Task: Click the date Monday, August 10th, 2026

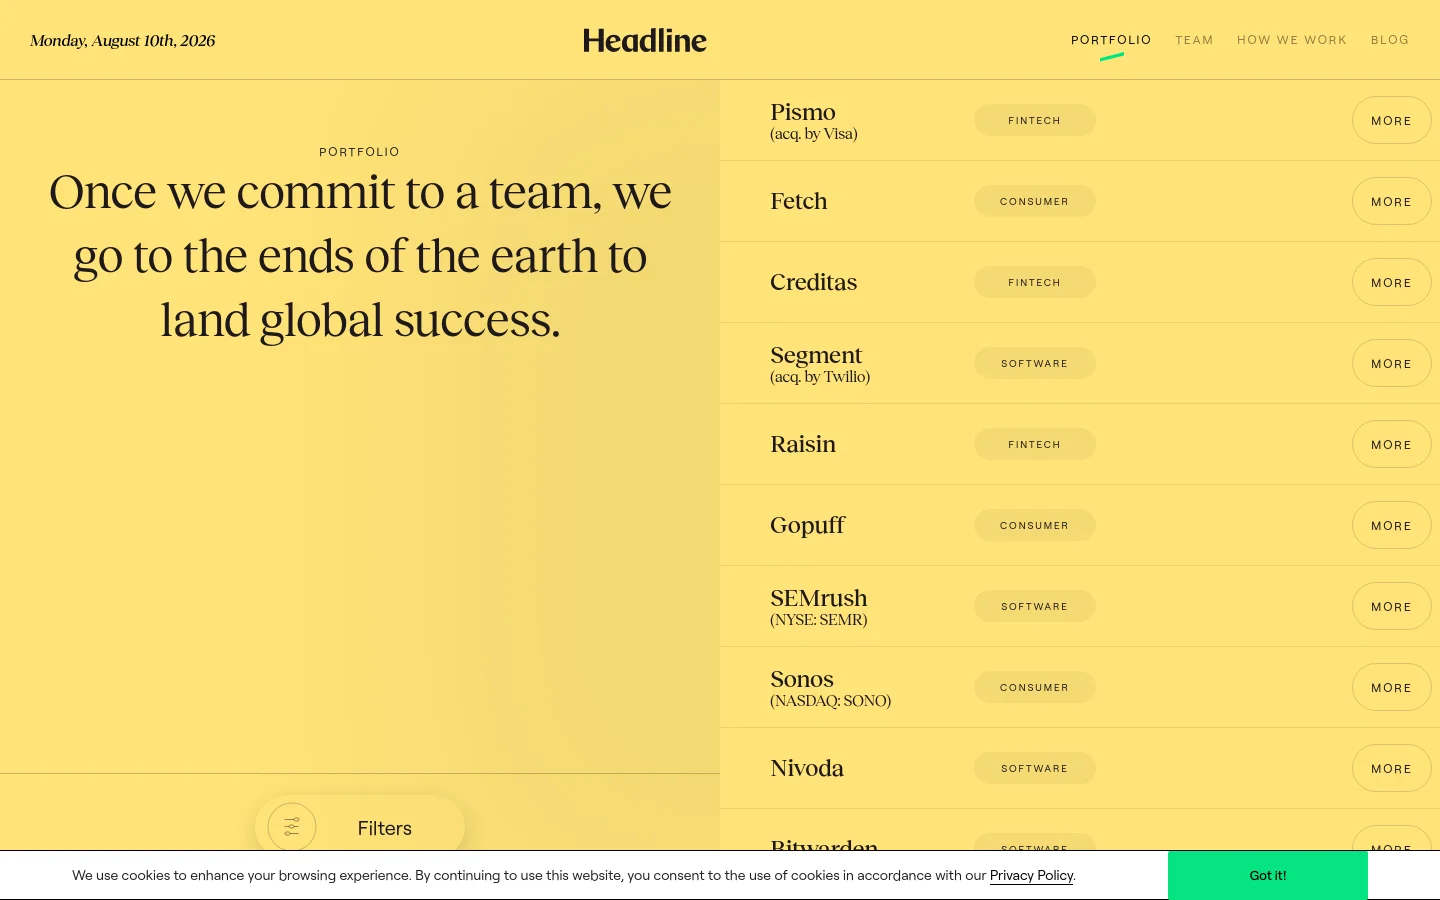Action: (123, 41)
